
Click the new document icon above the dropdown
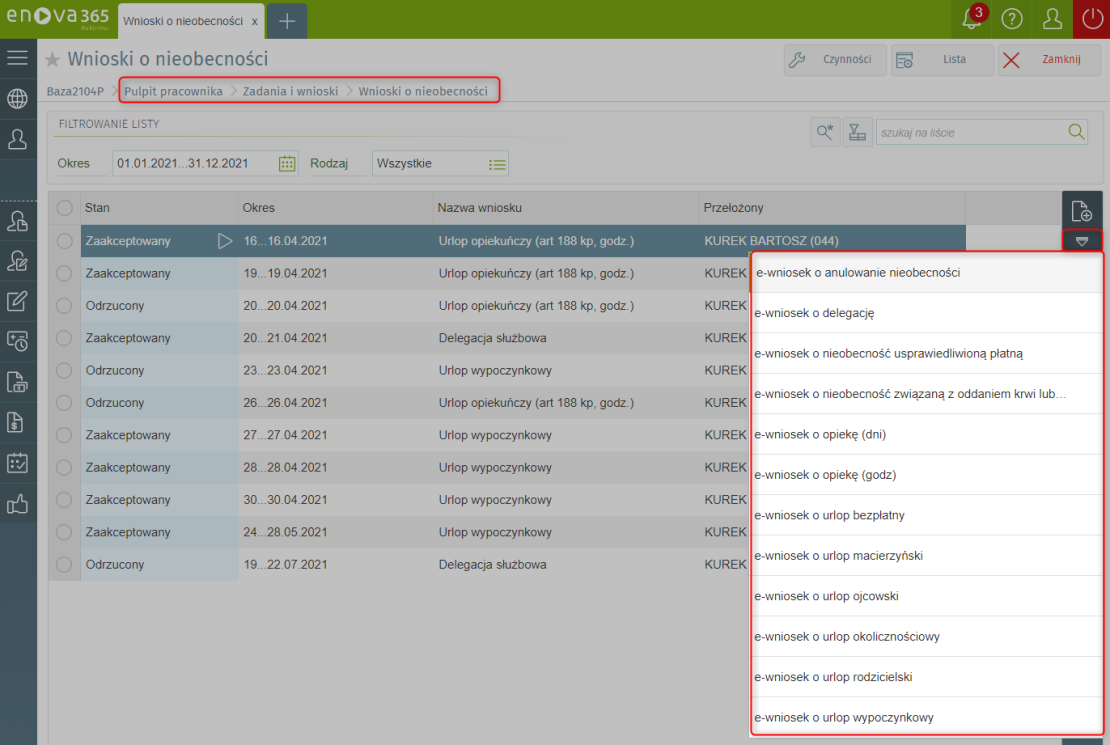pos(1081,211)
